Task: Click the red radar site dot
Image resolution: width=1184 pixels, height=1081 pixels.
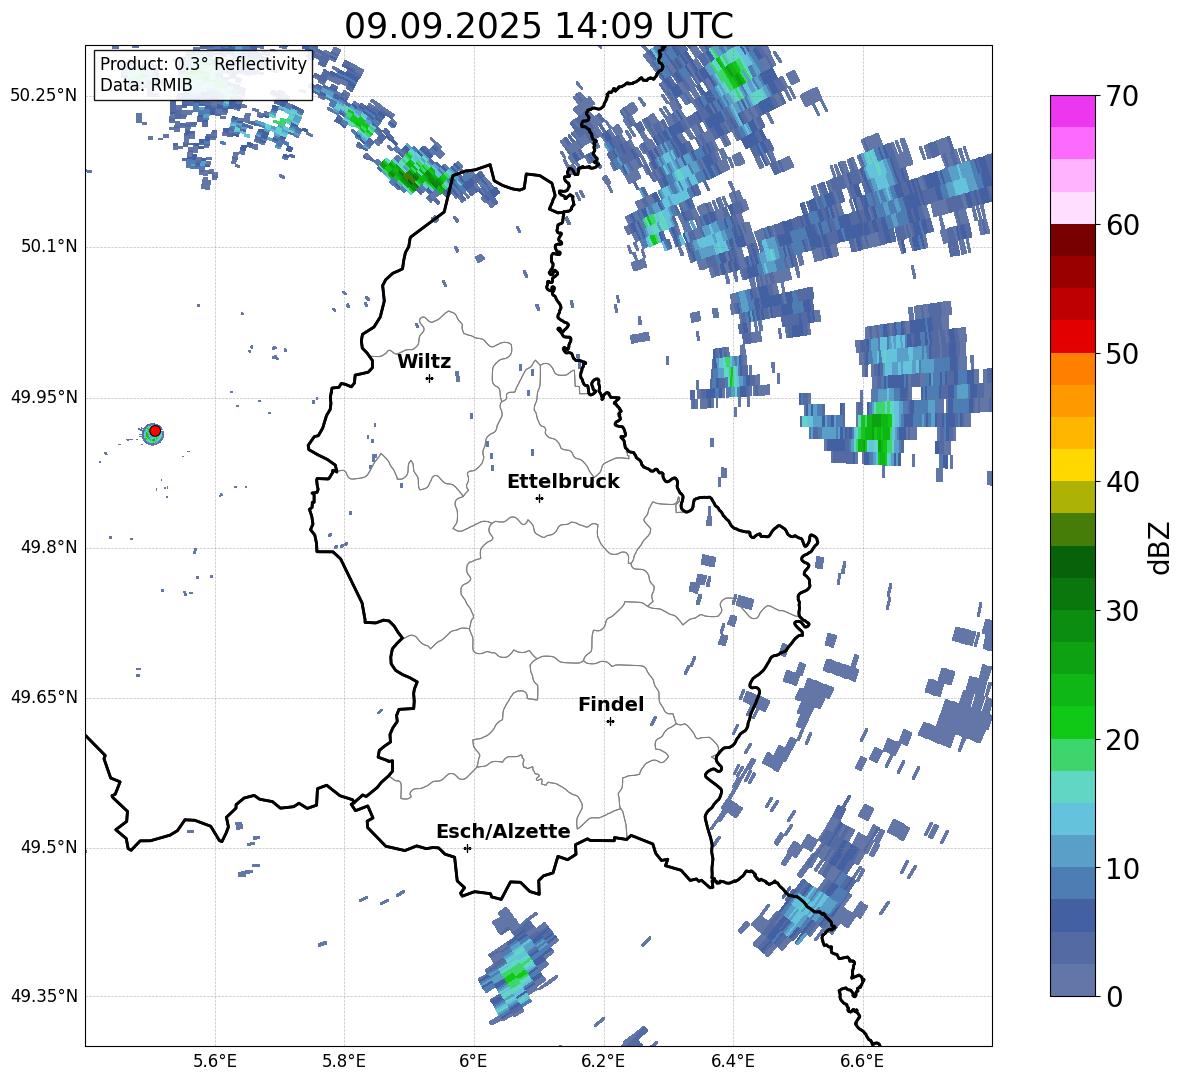Action: click(x=155, y=430)
